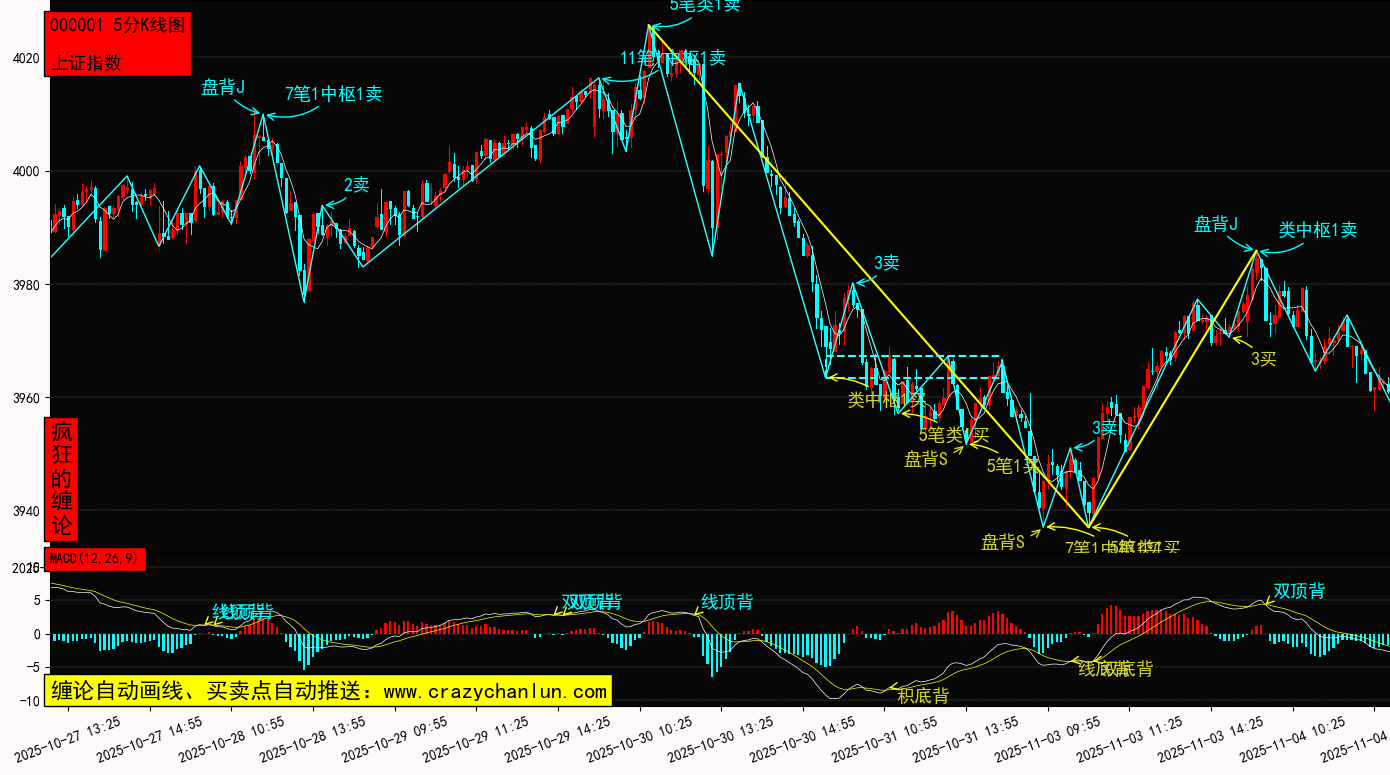1390x775 pixels.
Task: Click the 4020 price axis label
Action: (26, 58)
